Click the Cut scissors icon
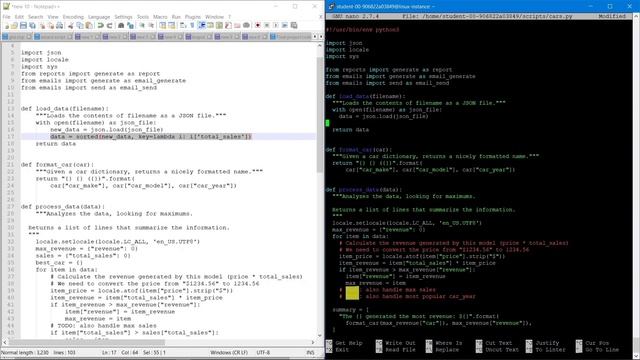640x360 pixels. tap(71, 25)
